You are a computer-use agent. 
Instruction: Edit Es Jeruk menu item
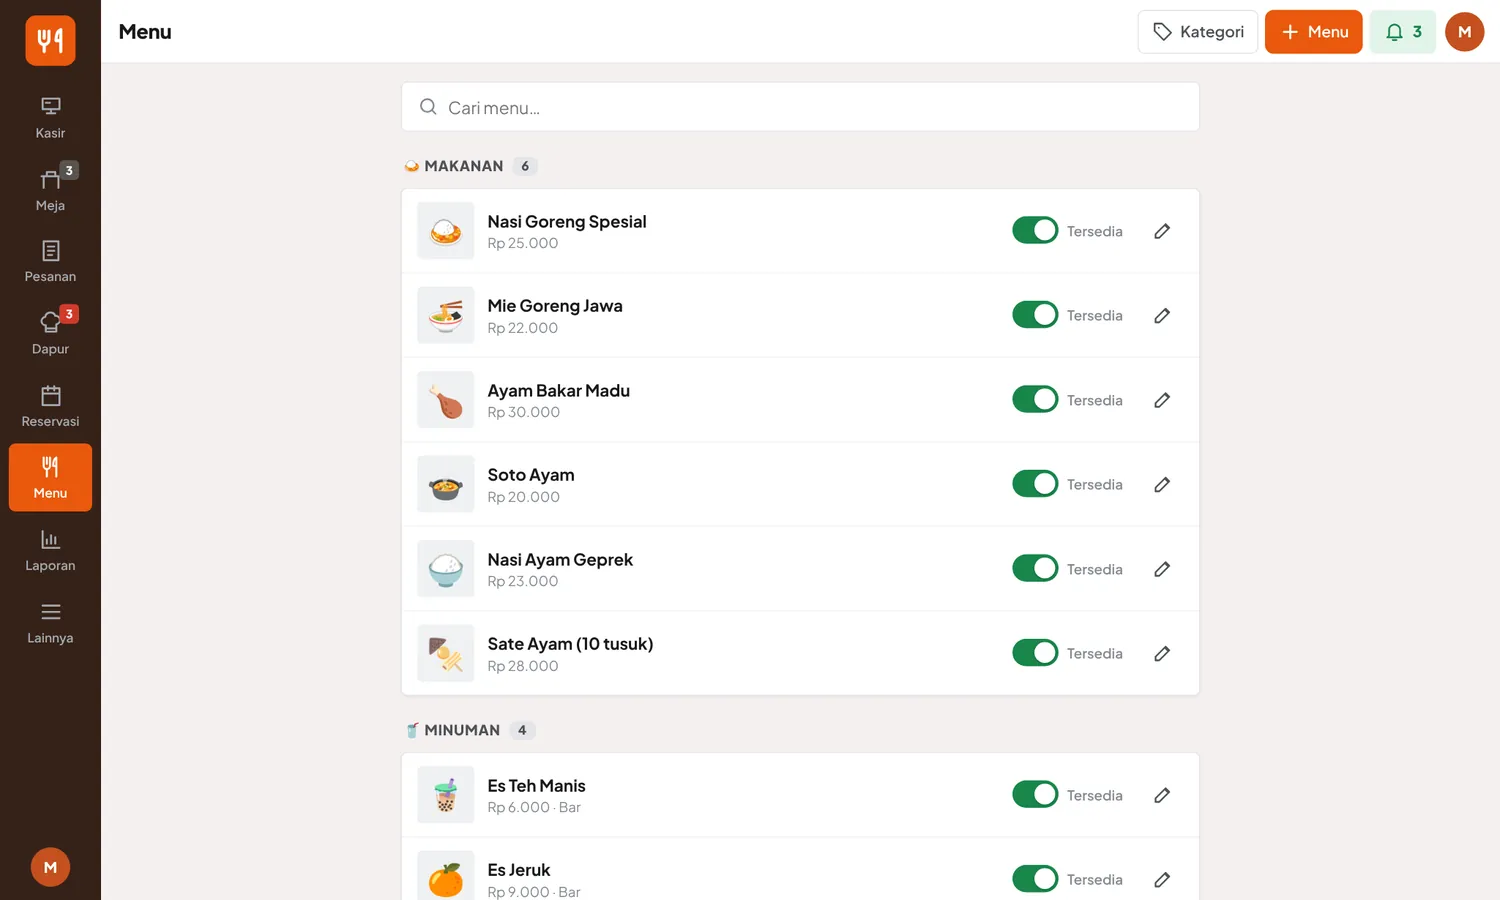(x=1162, y=880)
